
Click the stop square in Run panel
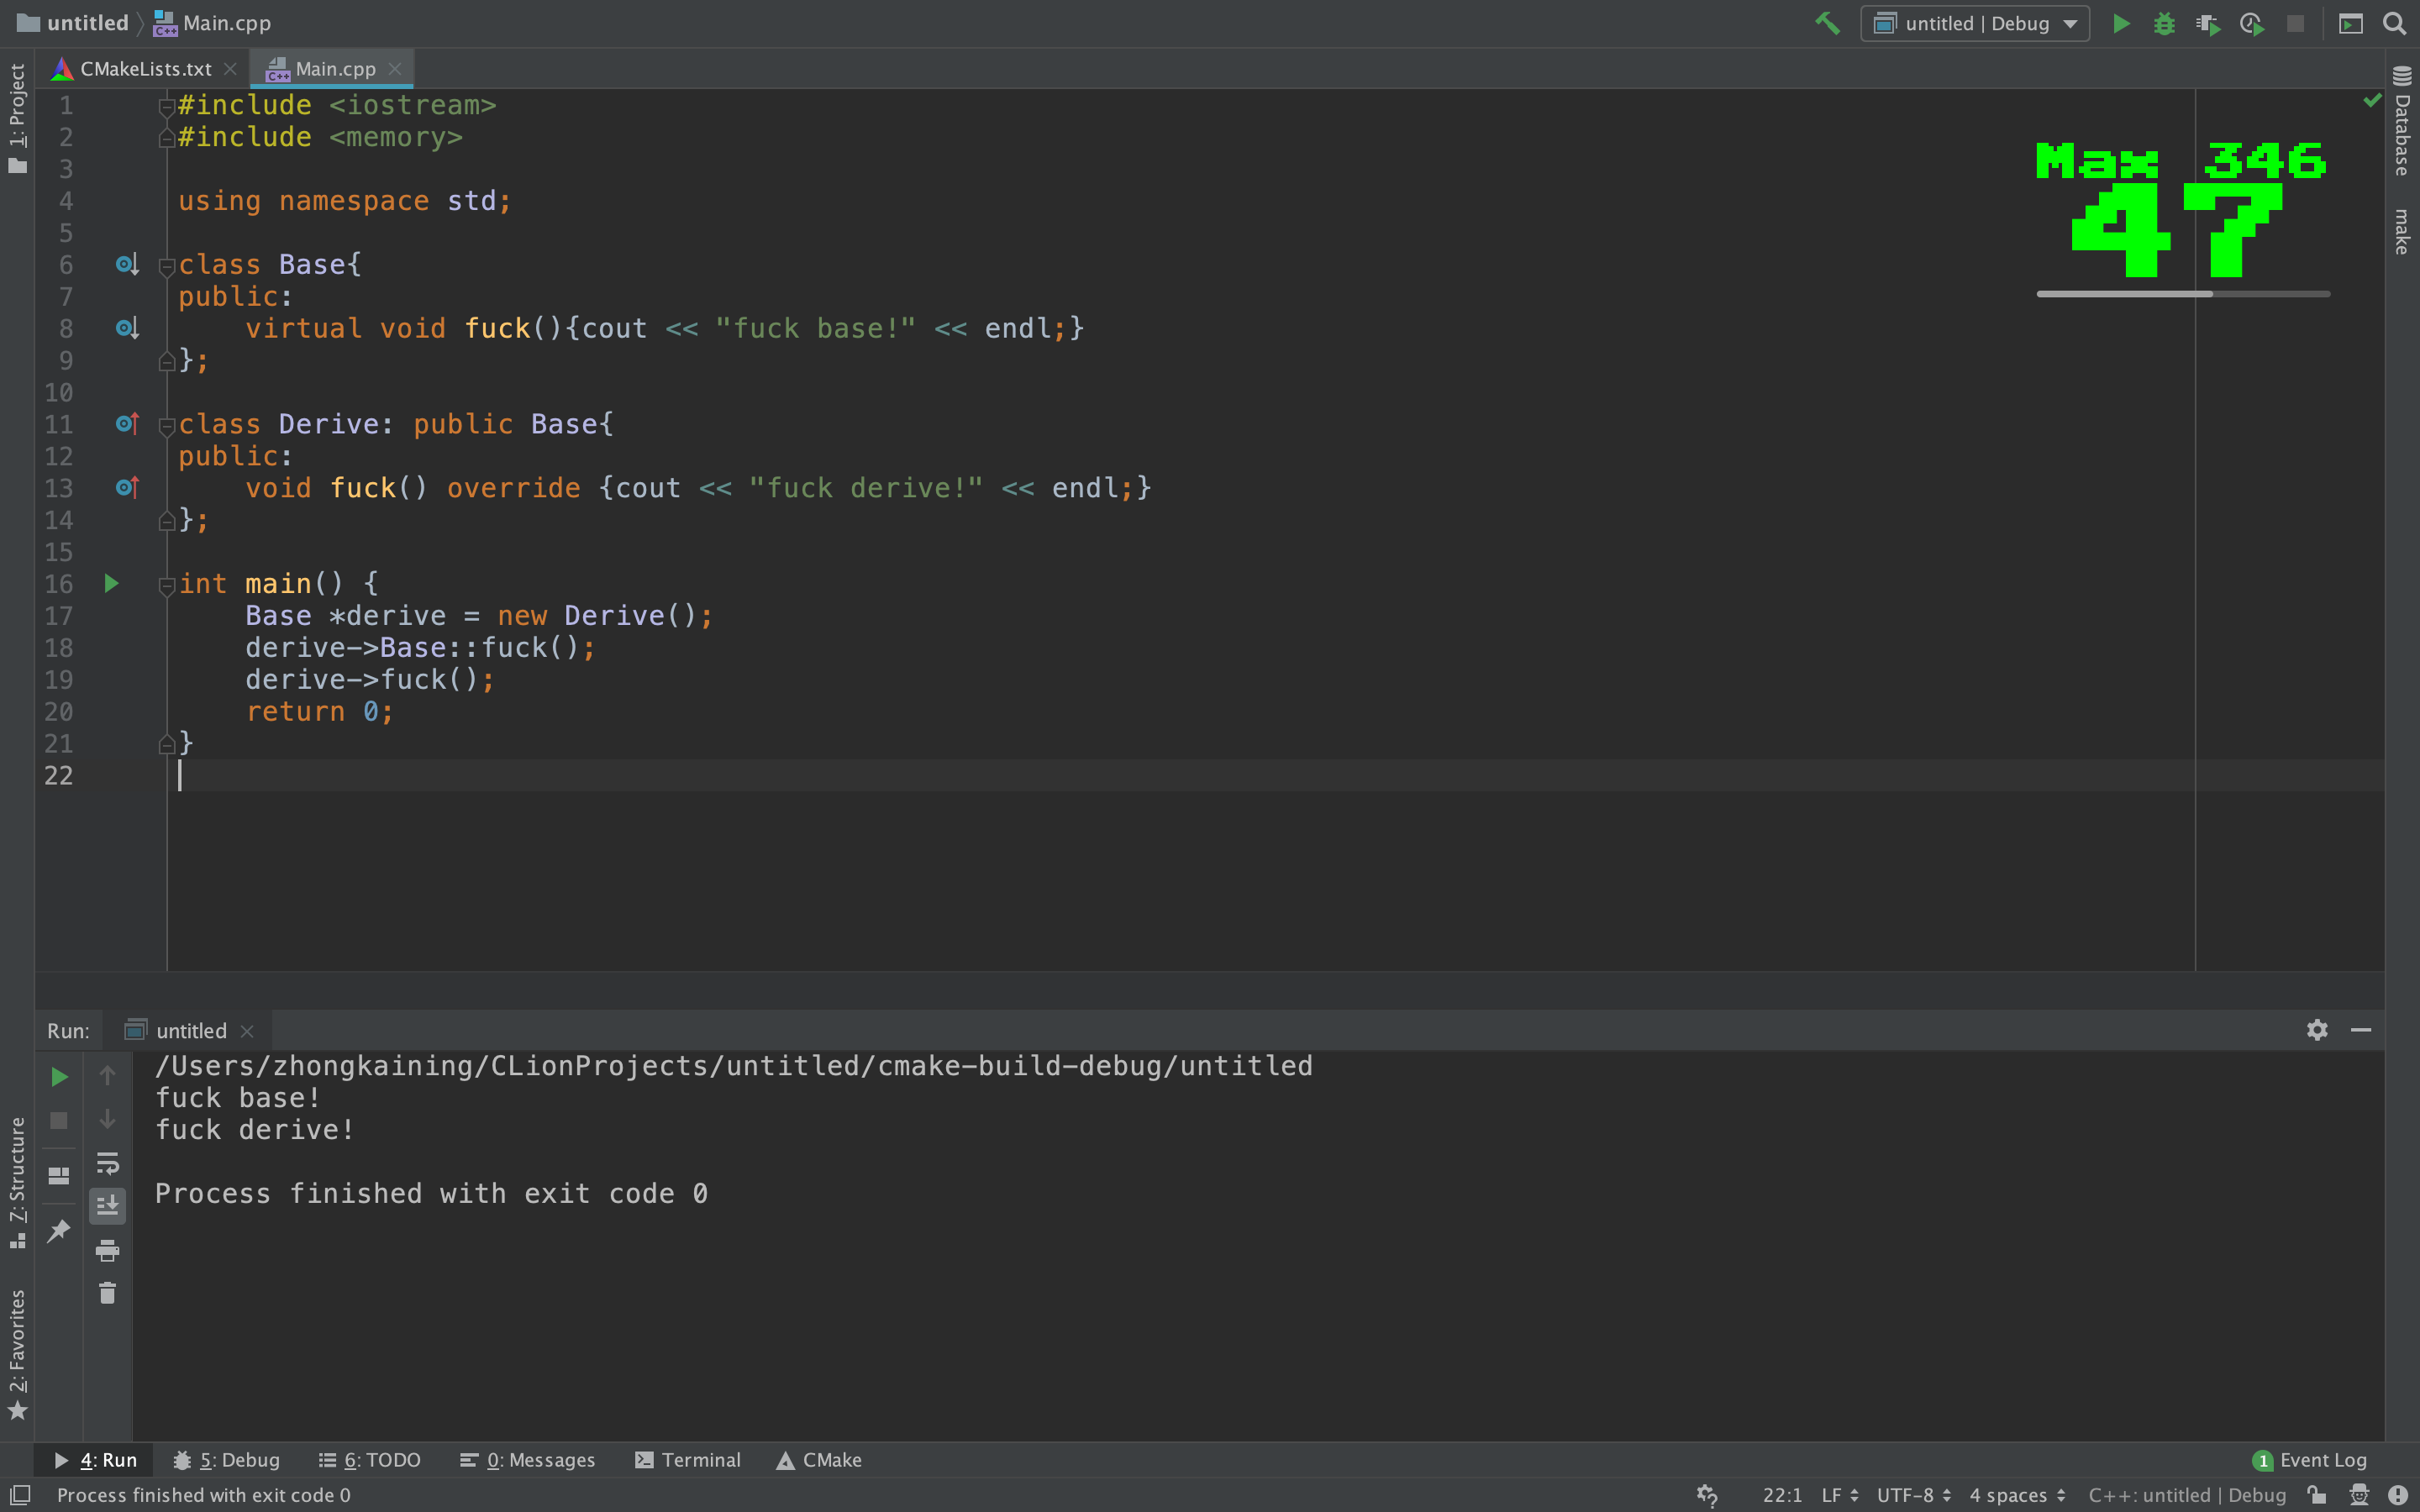59,1121
